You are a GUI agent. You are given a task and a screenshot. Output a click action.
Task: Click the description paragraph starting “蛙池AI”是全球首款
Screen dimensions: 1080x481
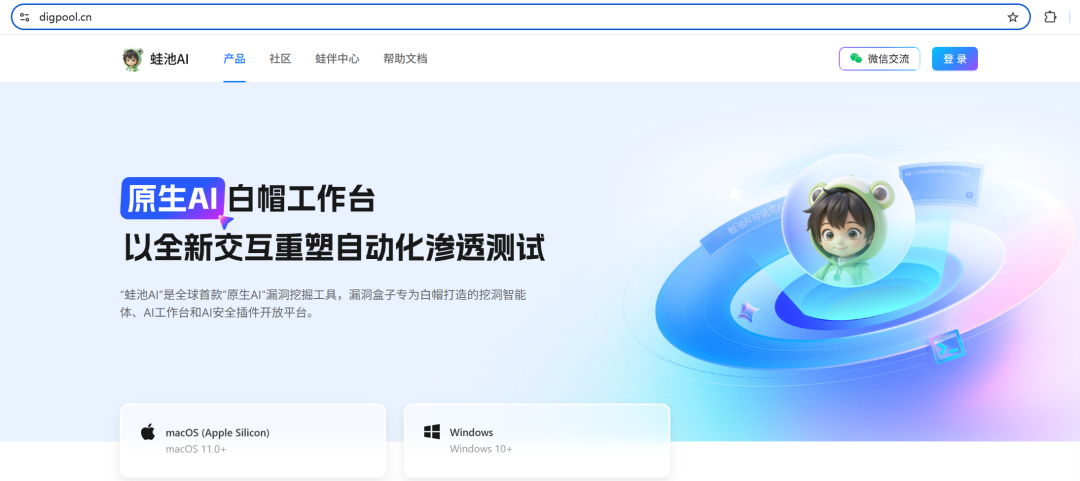click(x=323, y=304)
